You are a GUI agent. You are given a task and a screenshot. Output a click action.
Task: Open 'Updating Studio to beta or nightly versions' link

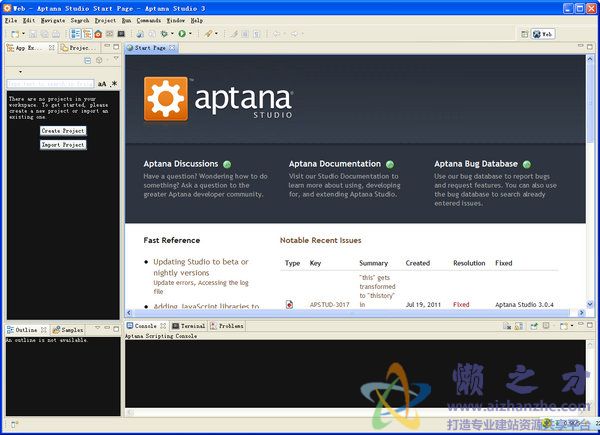point(201,267)
